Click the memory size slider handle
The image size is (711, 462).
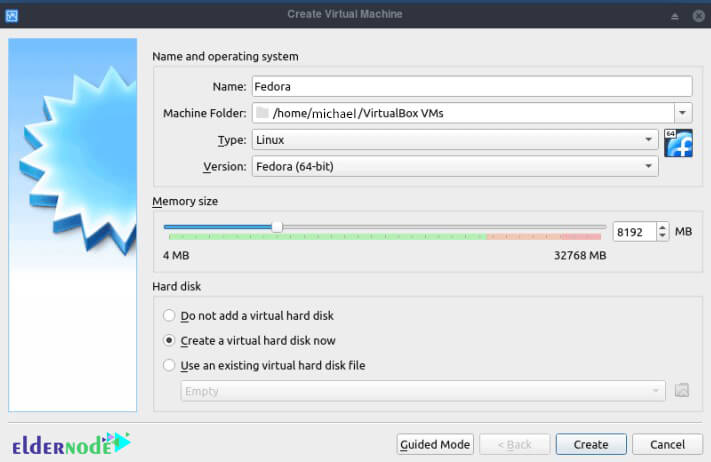pos(277,227)
